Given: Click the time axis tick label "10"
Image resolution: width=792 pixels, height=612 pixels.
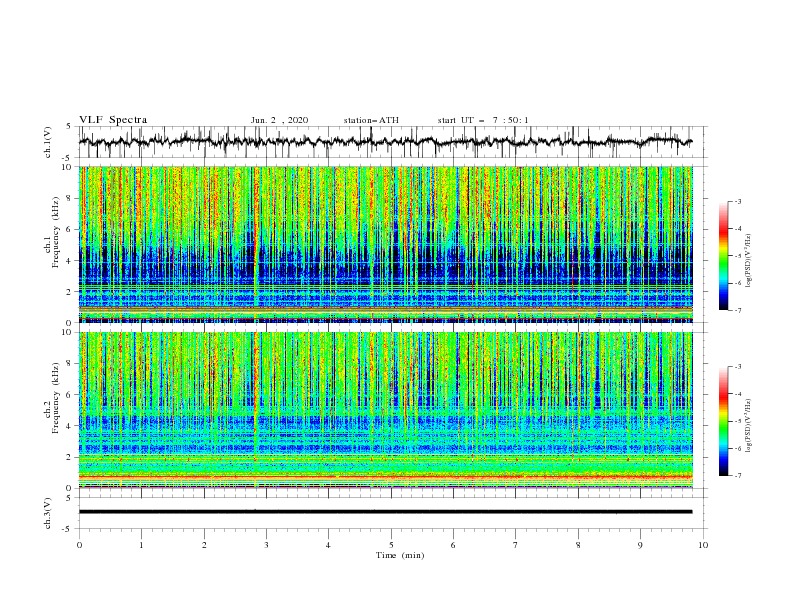Looking at the screenshot, I should click(703, 545).
